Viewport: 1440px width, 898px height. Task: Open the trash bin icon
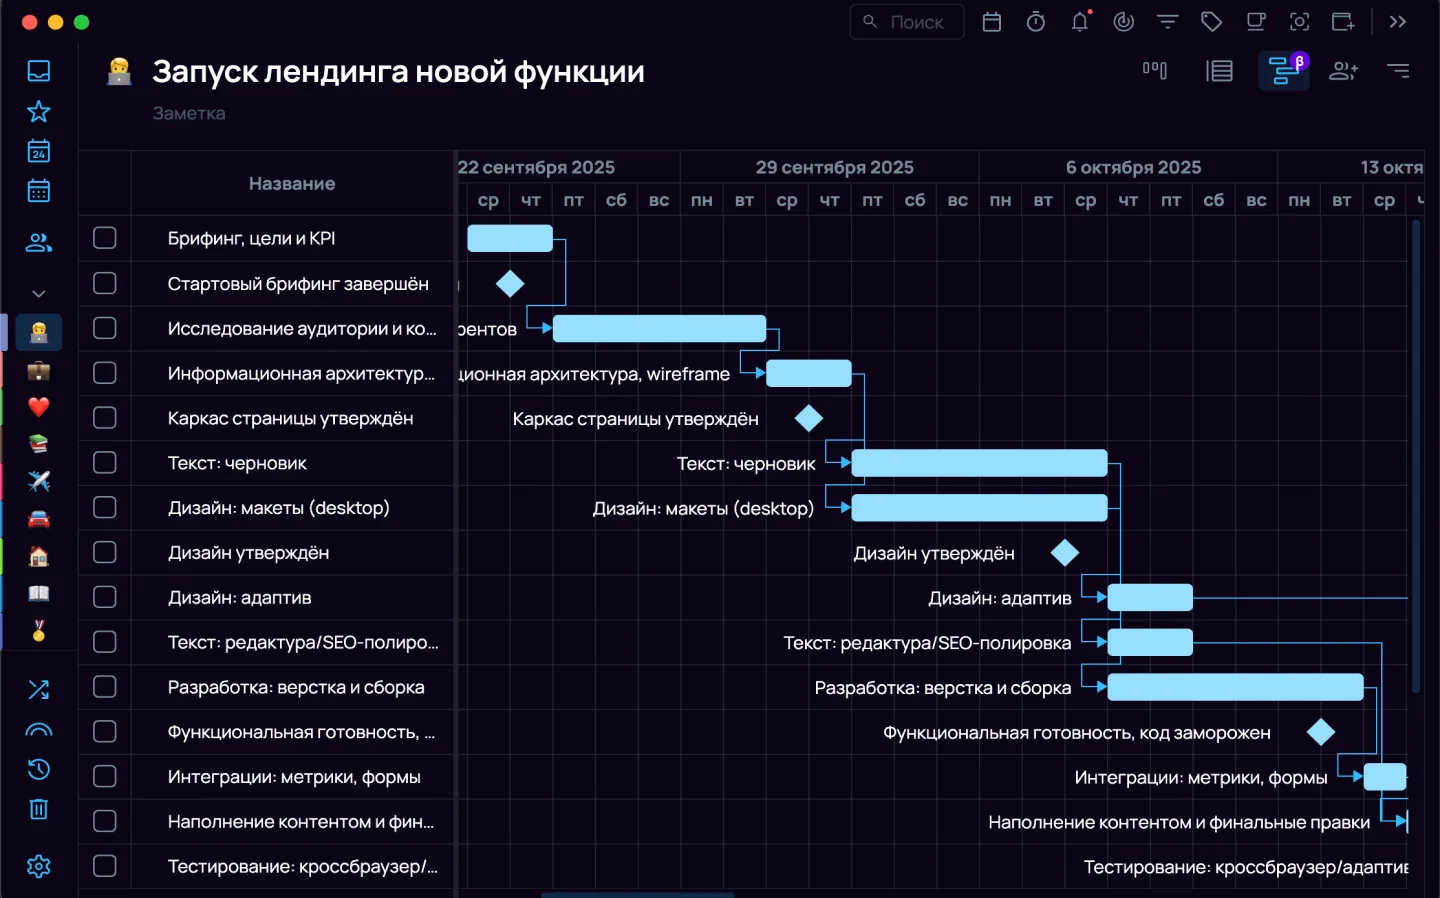pyautogui.click(x=39, y=809)
